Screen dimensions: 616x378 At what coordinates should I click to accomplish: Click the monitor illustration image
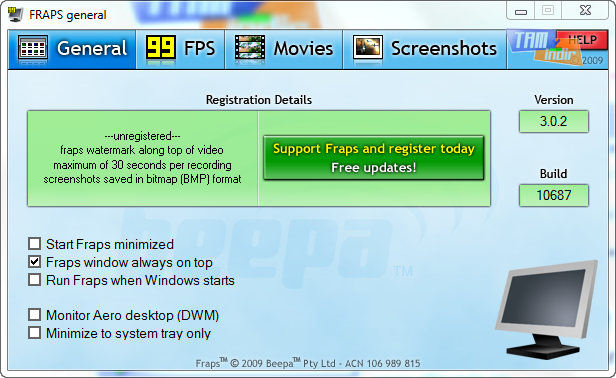pos(546,309)
